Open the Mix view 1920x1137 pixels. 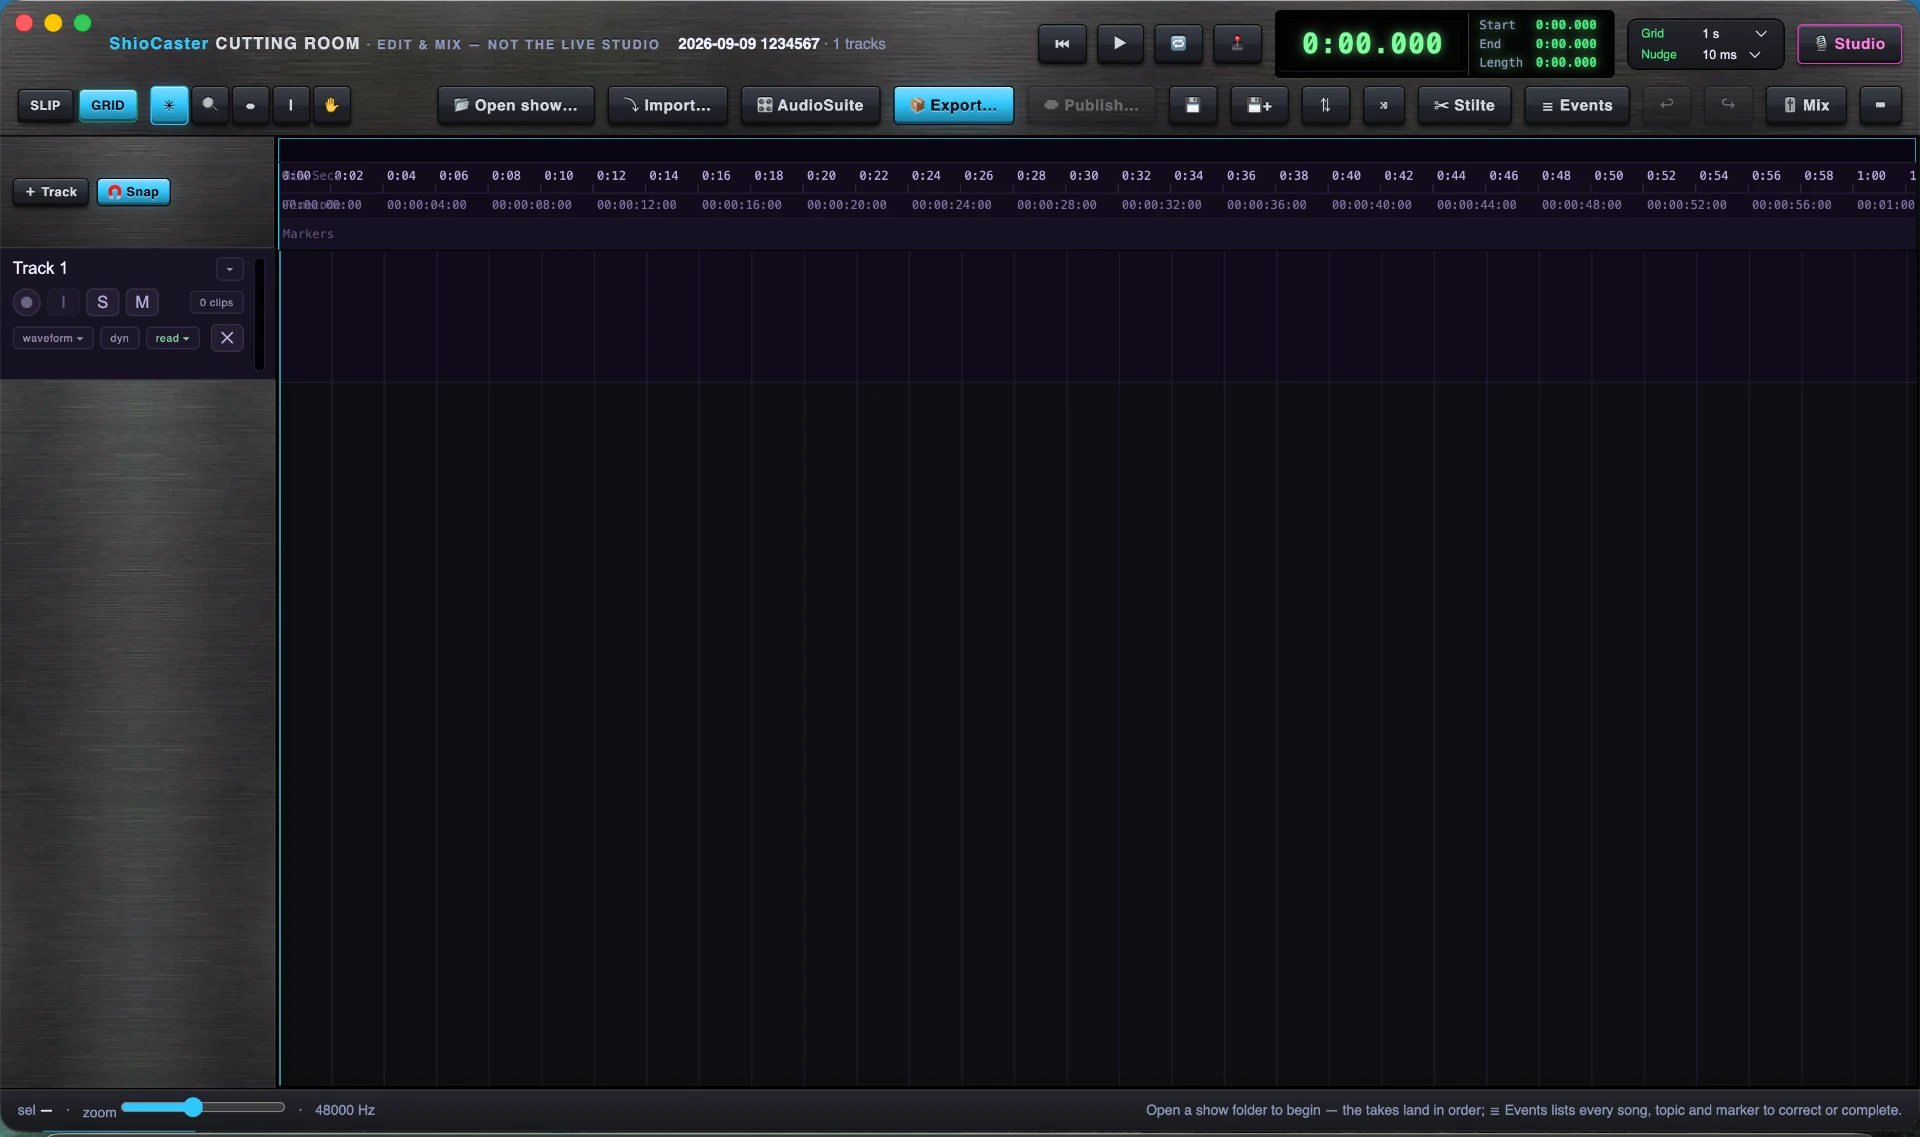click(x=1806, y=105)
